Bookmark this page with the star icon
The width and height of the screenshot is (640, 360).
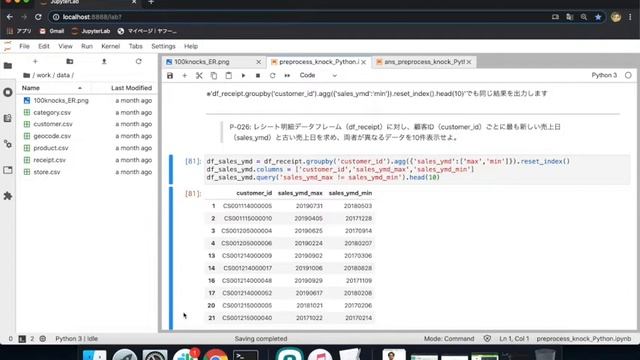click(598, 17)
